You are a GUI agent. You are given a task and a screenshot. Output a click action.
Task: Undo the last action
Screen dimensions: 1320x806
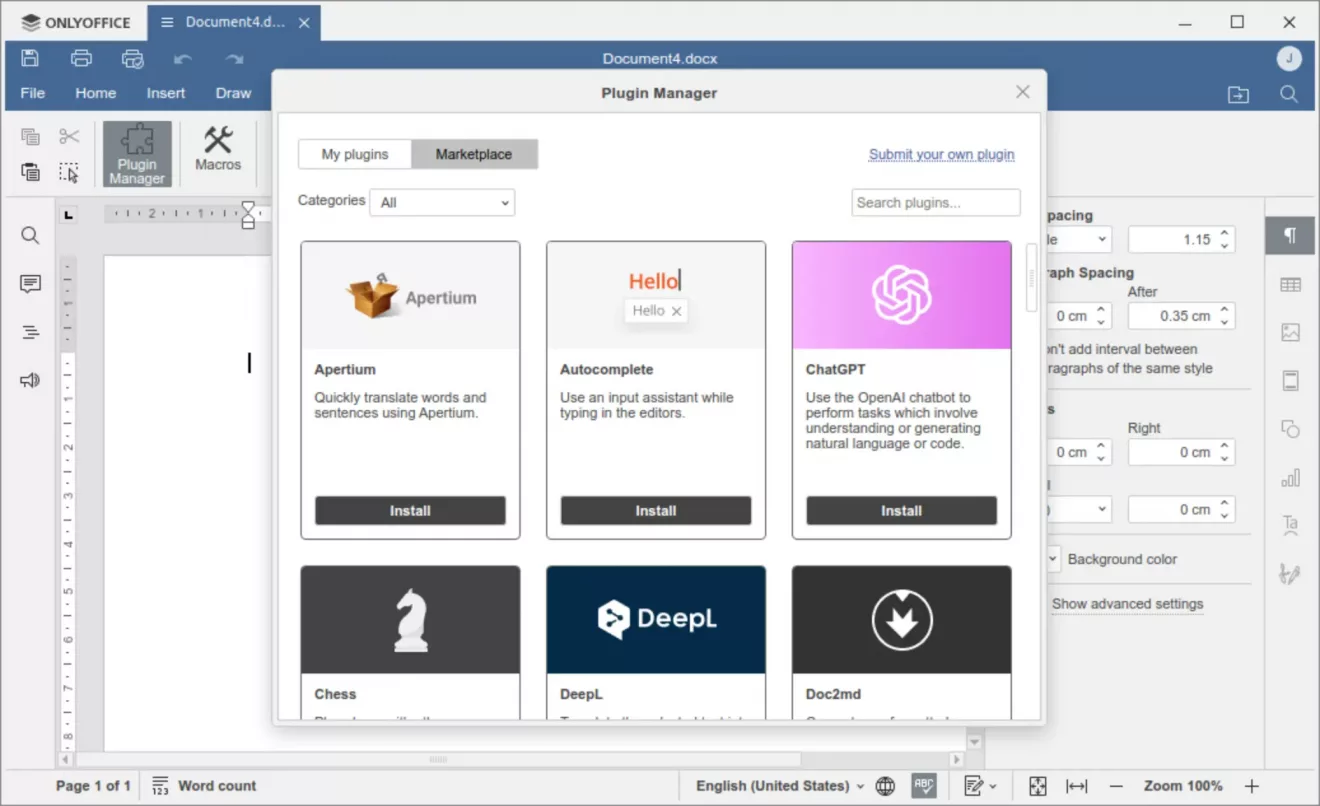(183, 59)
